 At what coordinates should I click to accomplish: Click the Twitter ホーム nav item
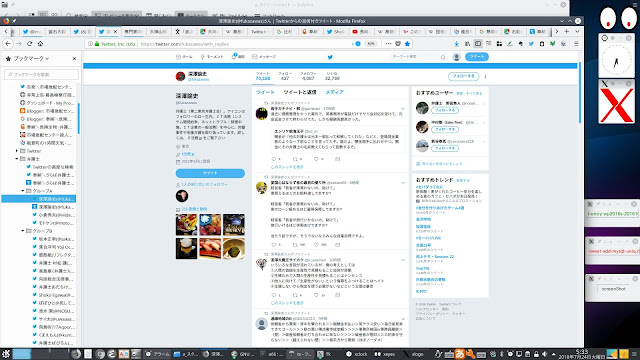pos(184,57)
